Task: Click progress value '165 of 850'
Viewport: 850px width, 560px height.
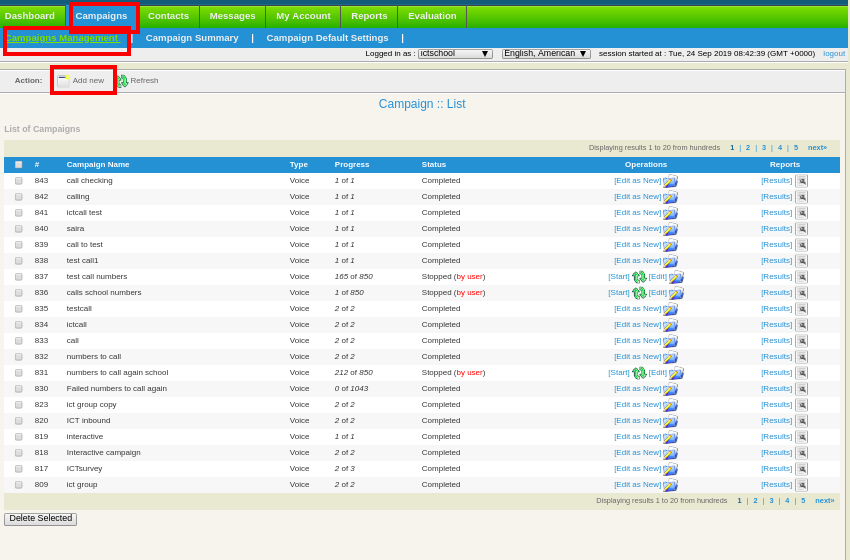Action: coord(353,276)
